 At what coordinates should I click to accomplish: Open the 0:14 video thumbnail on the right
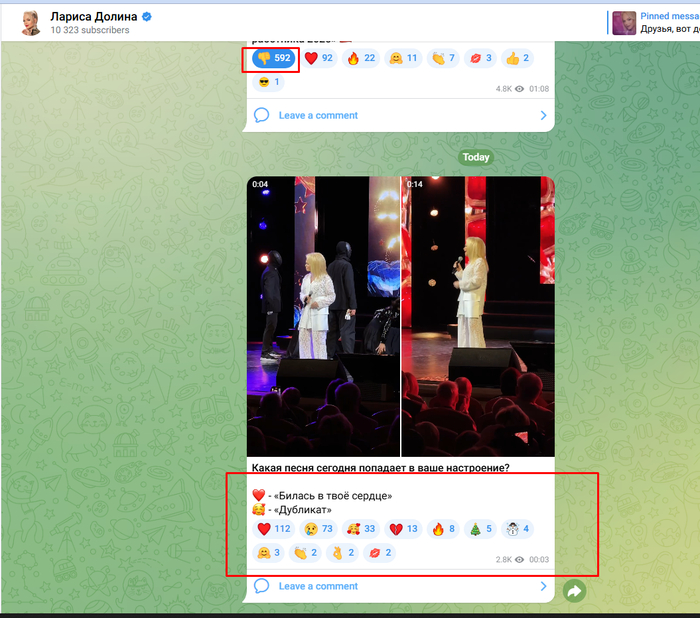click(x=478, y=316)
